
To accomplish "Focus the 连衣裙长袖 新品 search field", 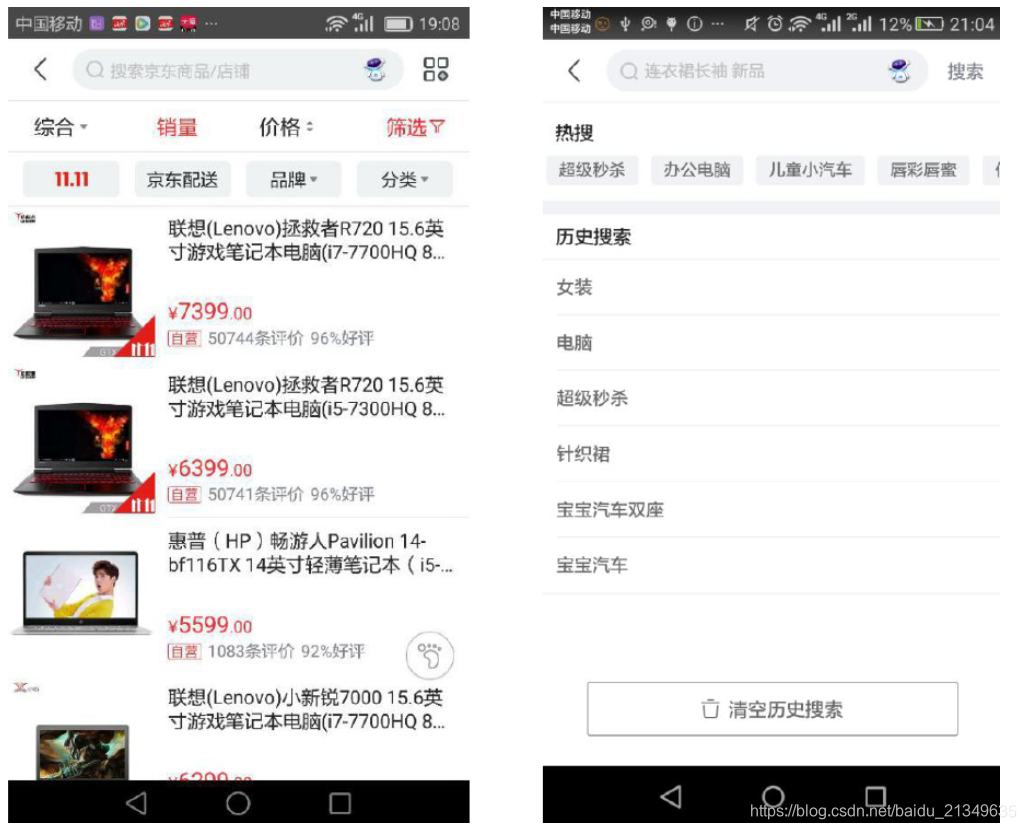I will (x=767, y=71).
